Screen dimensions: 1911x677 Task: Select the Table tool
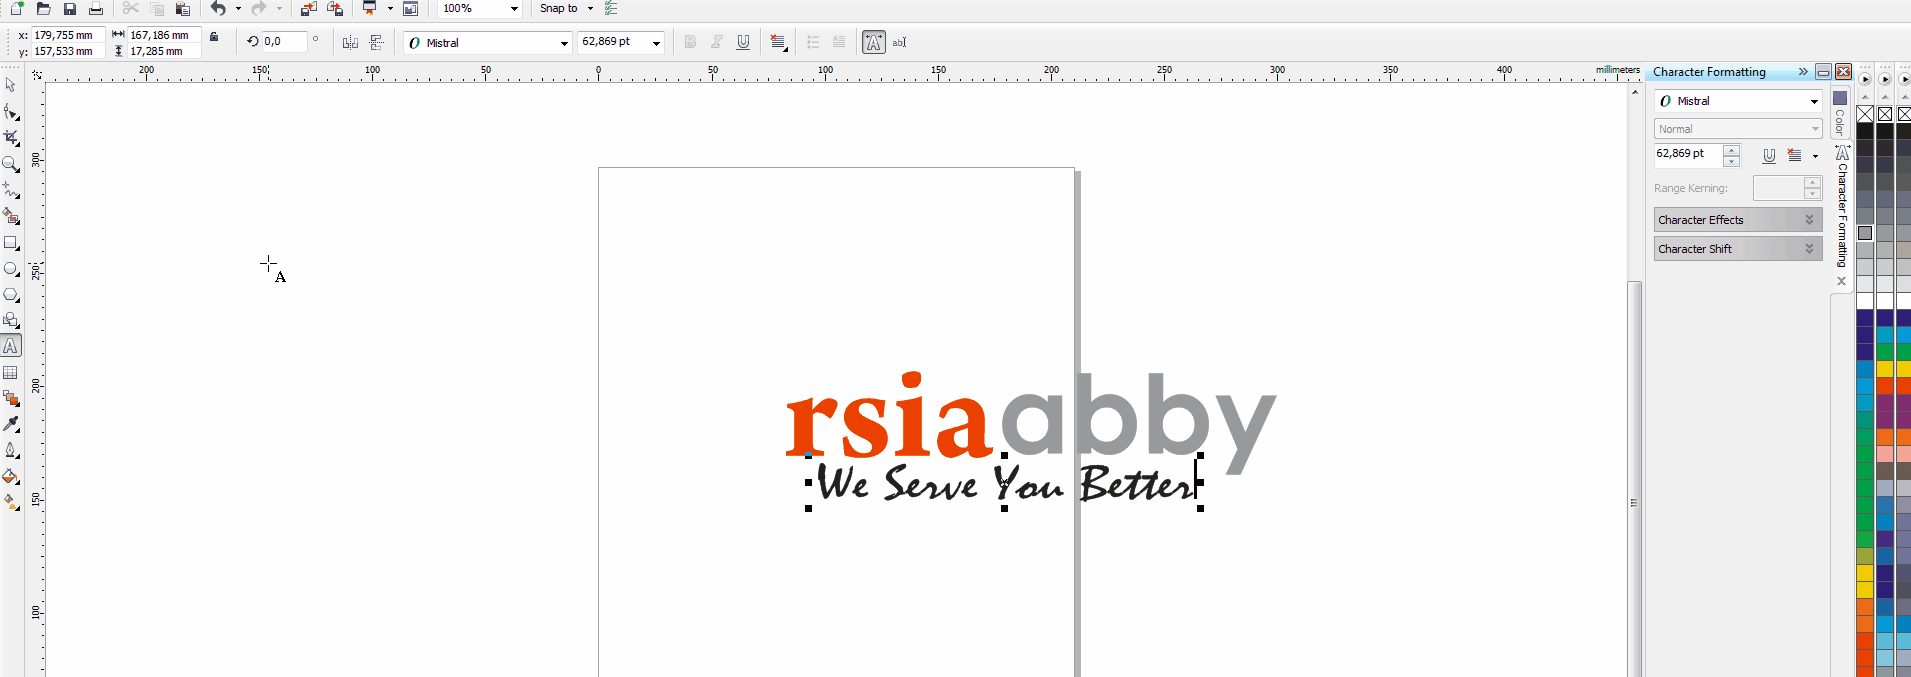pos(11,372)
